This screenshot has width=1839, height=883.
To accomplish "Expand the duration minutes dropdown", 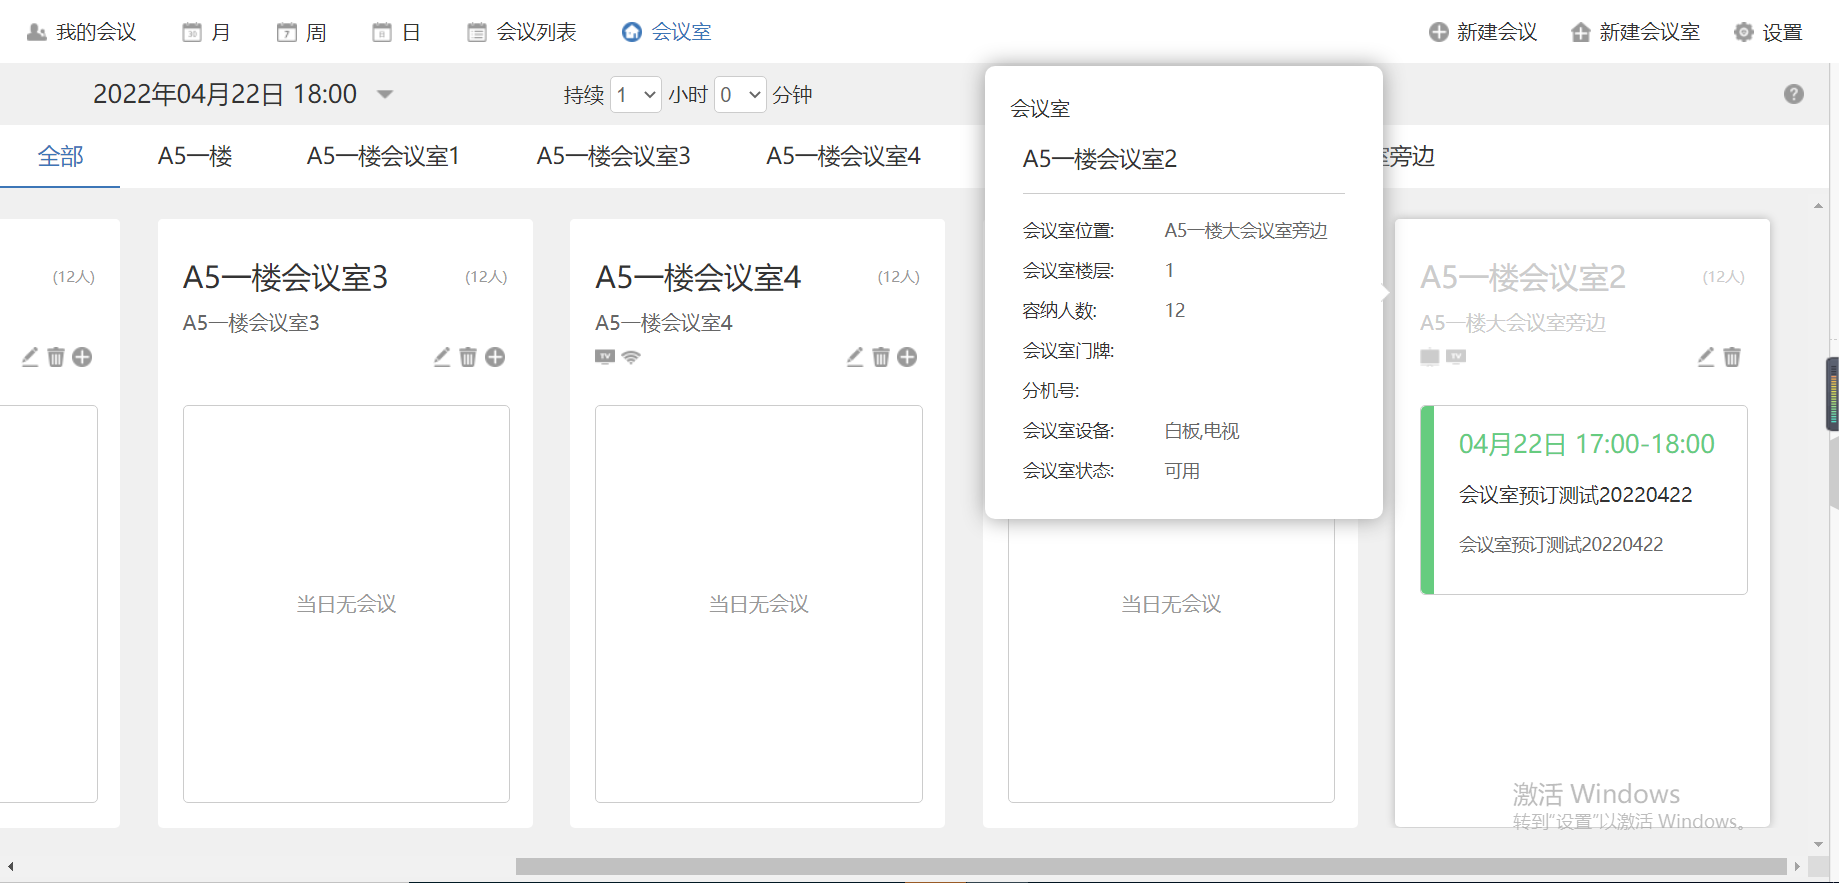I will click(x=741, y=95).
